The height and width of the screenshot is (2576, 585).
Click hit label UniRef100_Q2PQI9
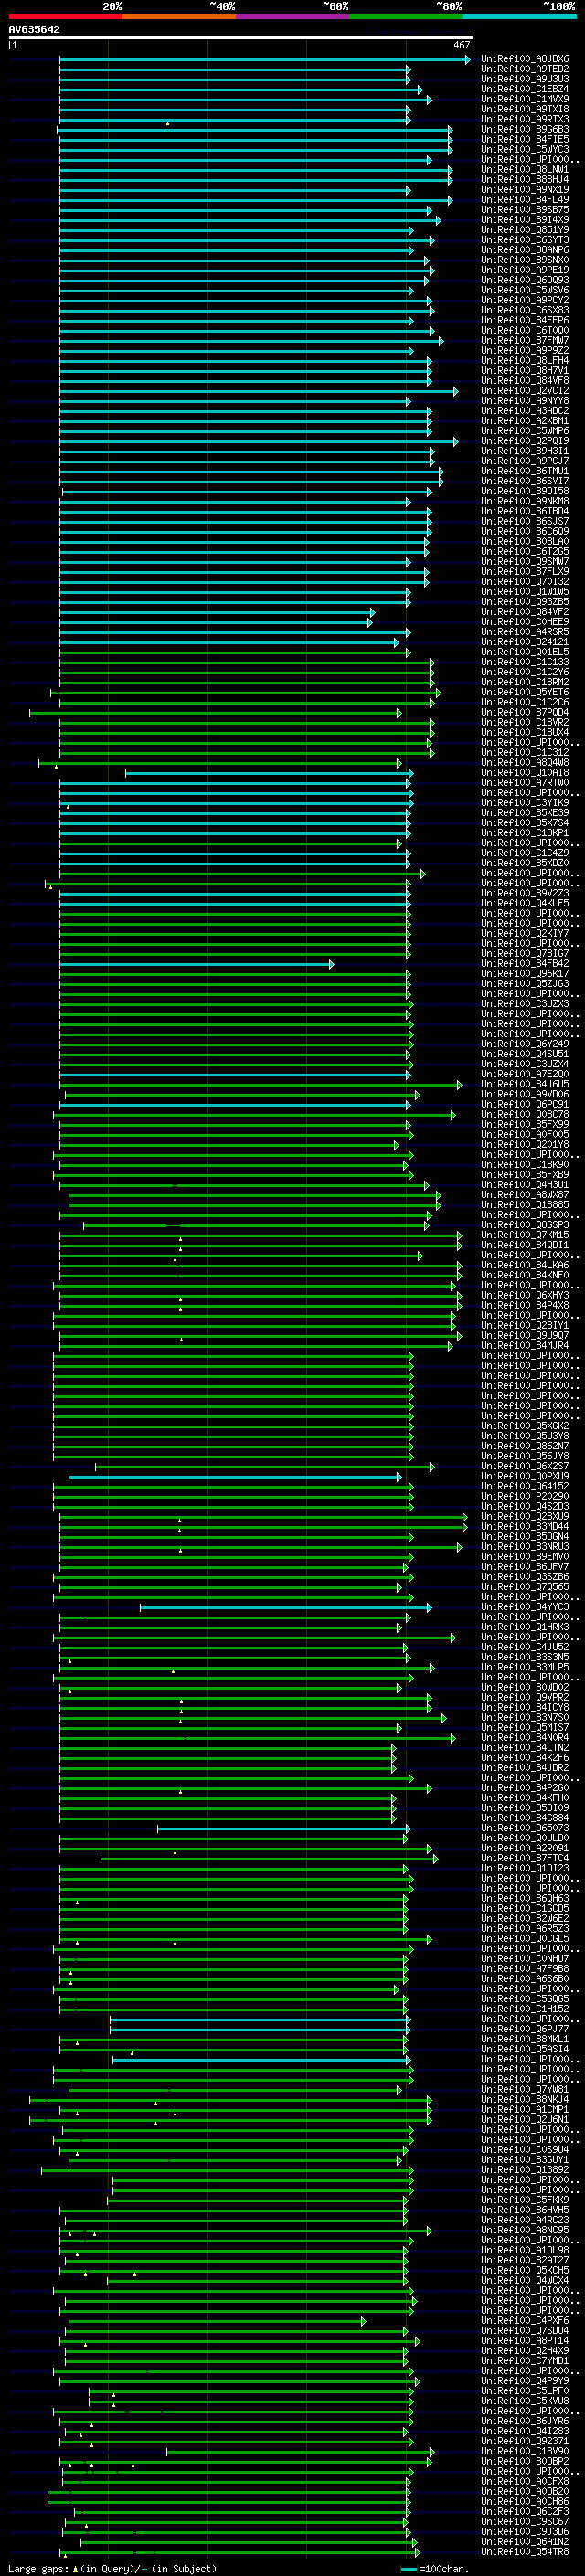point(524,441)
